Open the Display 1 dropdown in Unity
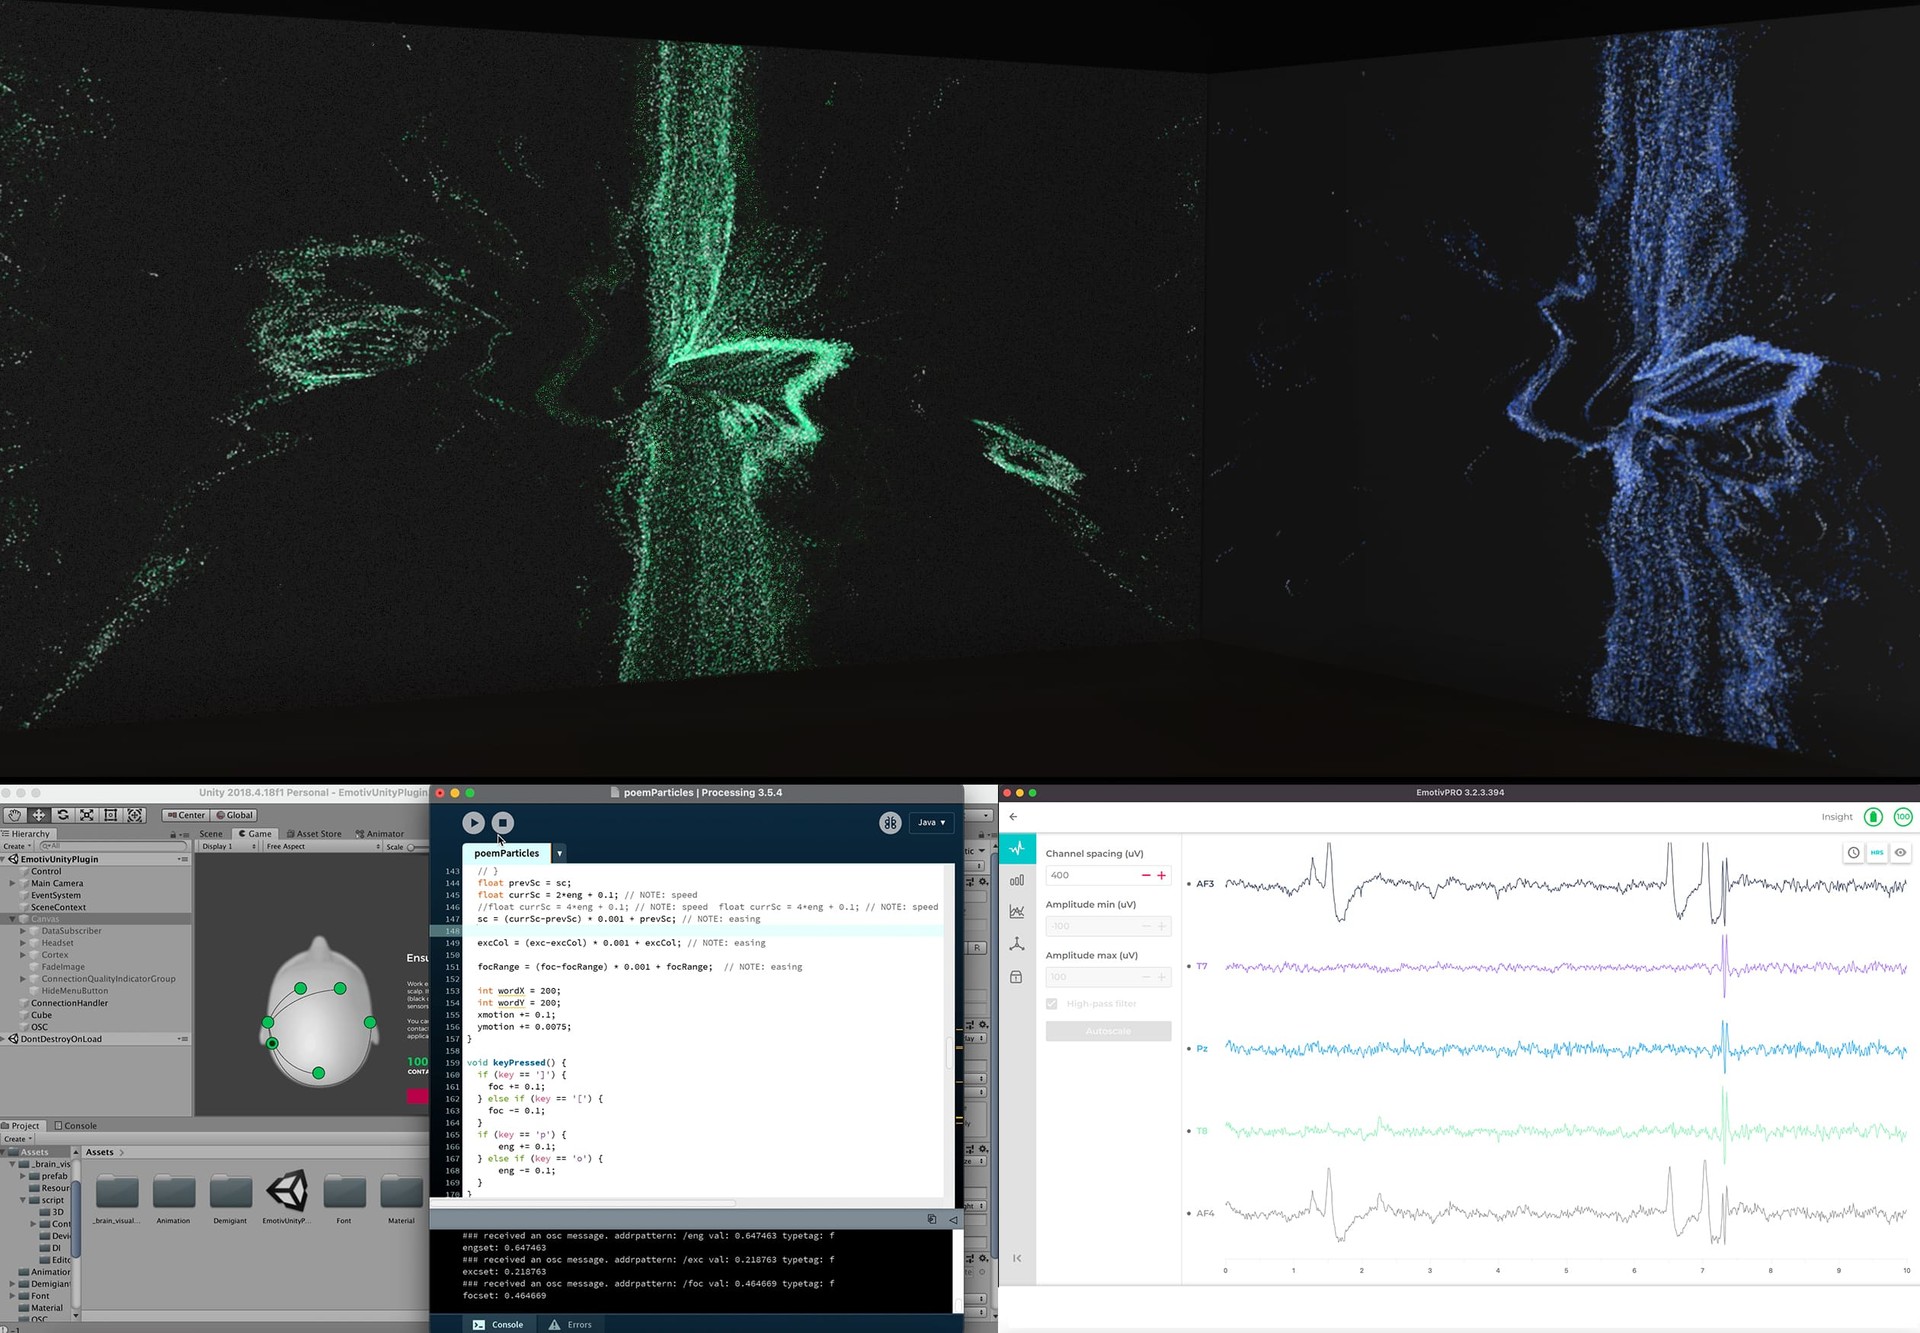This screenshot has height=1333, width=1920. 229,846
